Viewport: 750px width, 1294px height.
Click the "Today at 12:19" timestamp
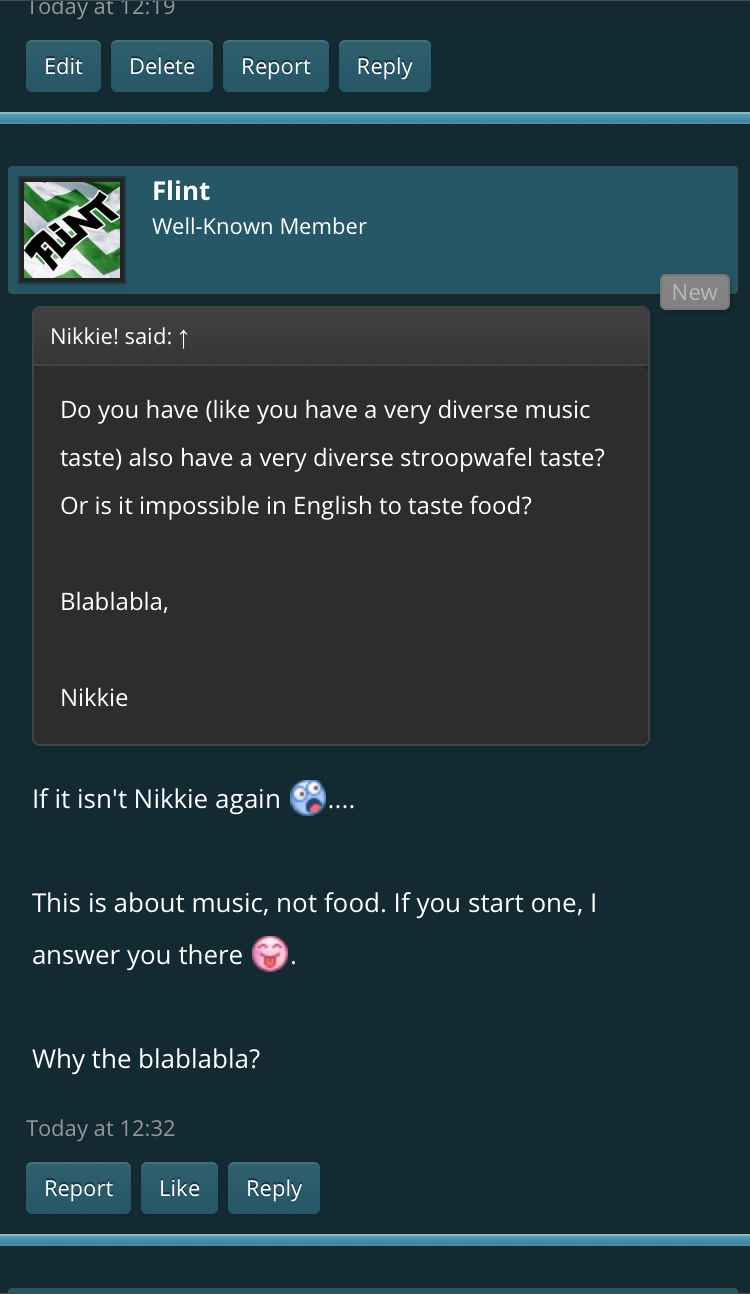[100, 9]
